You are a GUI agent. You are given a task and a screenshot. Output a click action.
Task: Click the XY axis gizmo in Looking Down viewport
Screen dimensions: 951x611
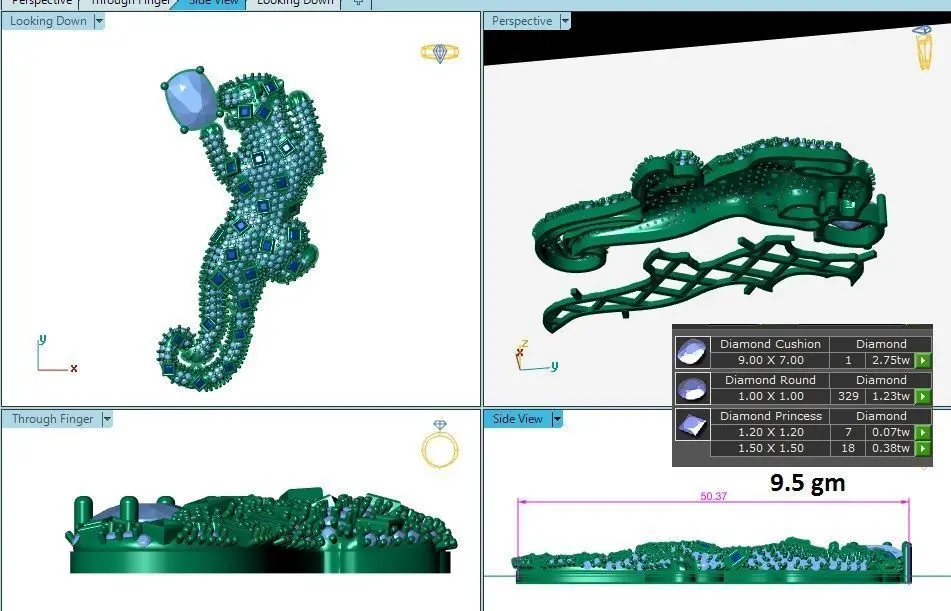56,354
